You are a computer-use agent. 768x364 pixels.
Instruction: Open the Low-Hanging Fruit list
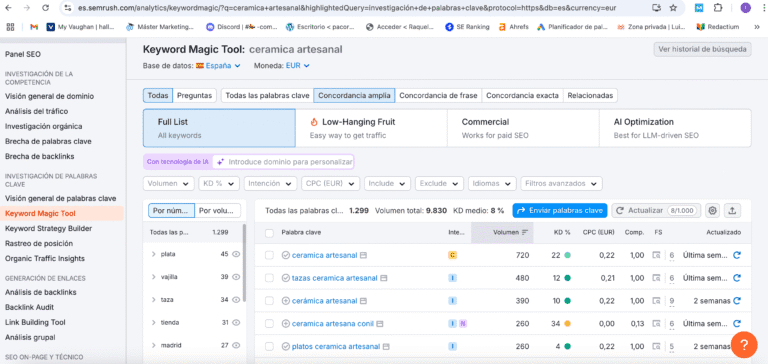tap(371, 128)
